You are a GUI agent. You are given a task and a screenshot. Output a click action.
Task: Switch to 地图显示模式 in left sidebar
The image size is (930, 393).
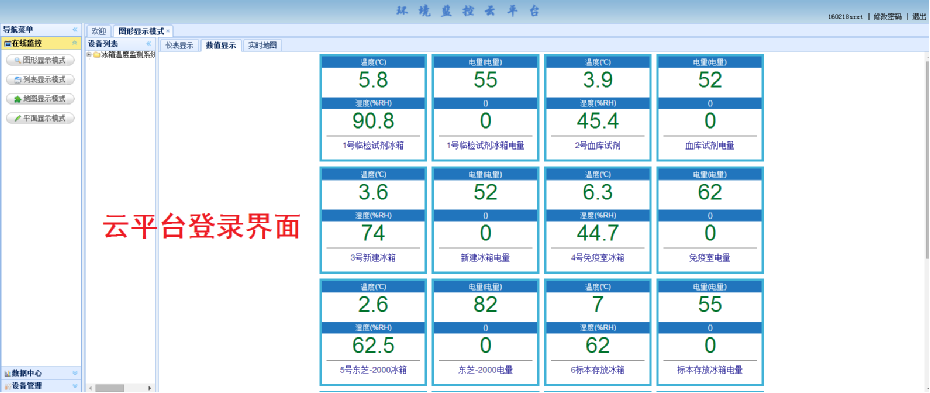41,99
